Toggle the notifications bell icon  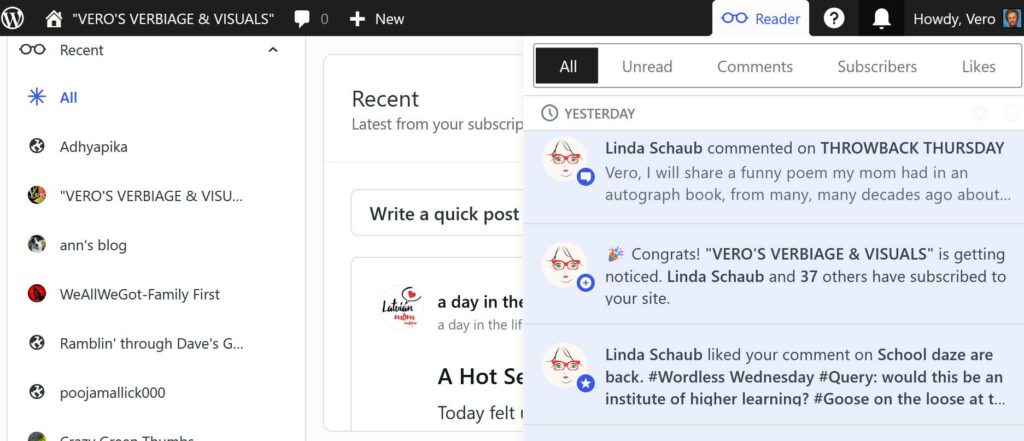click(881, 18)
